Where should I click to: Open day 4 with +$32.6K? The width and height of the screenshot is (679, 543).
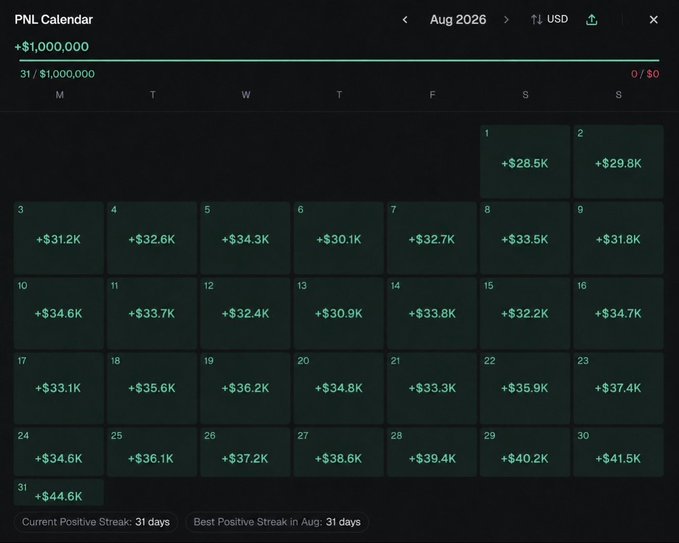152,238
